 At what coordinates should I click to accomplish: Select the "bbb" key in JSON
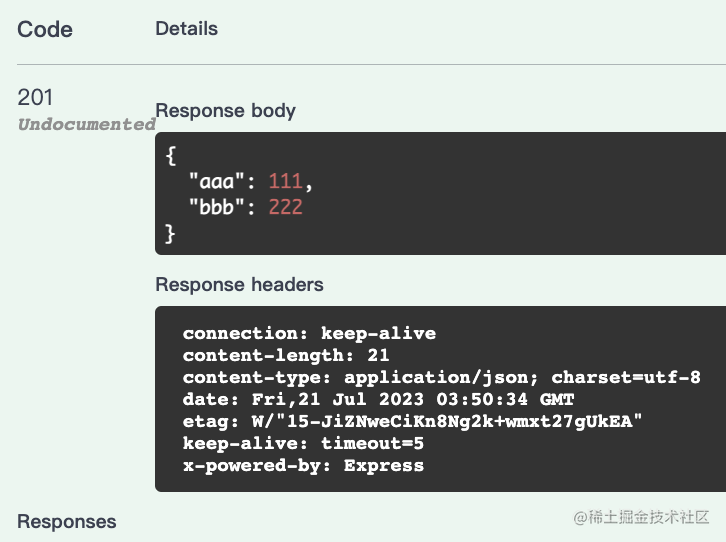click(216, 207)
